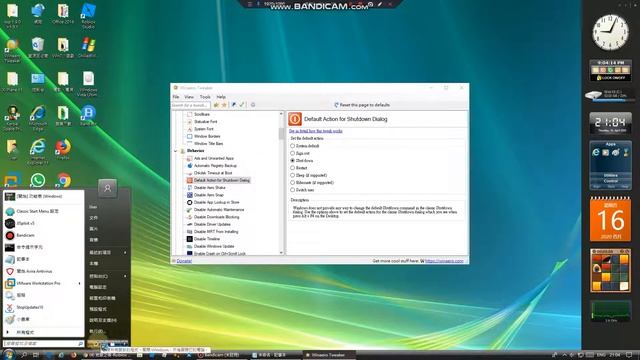This screenshot has width=640, height=360.
Task: Launch the WhatsApp desktop shortcut
Action: click(x=38, y=180)
